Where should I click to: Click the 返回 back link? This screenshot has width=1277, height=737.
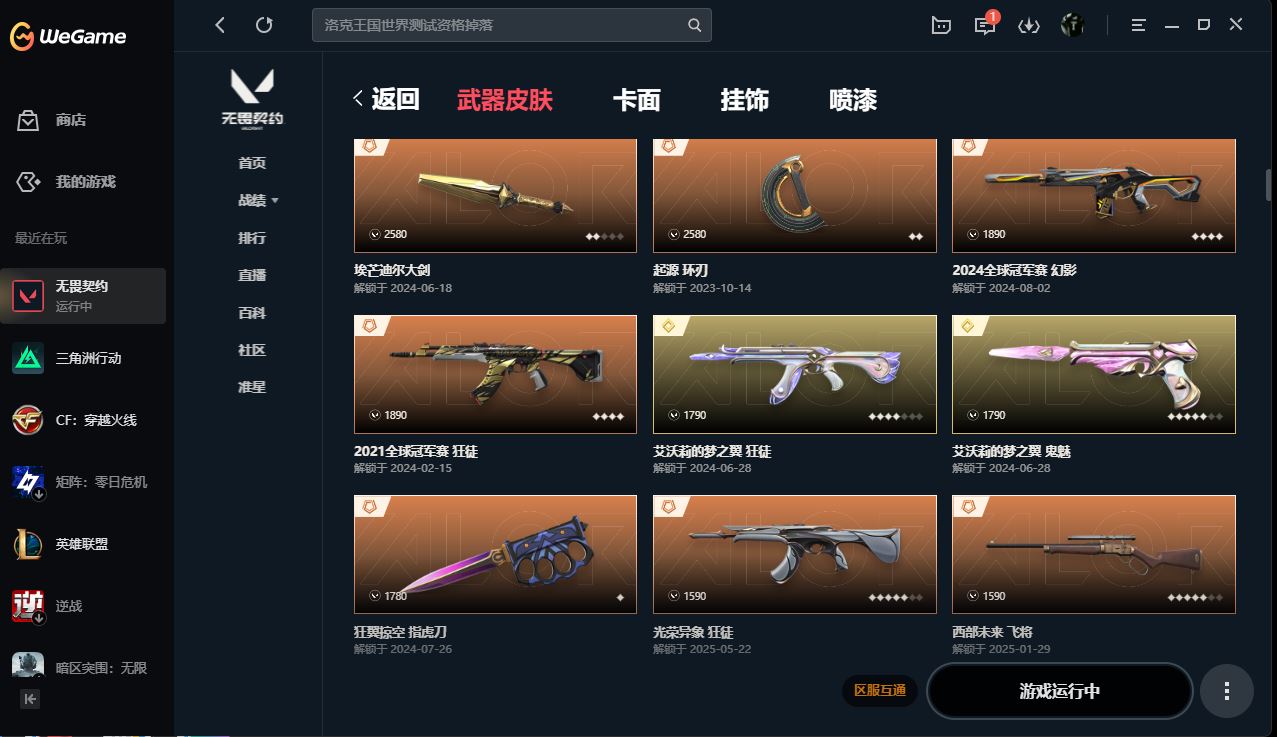pyautogui.click(x=386, y=99)
